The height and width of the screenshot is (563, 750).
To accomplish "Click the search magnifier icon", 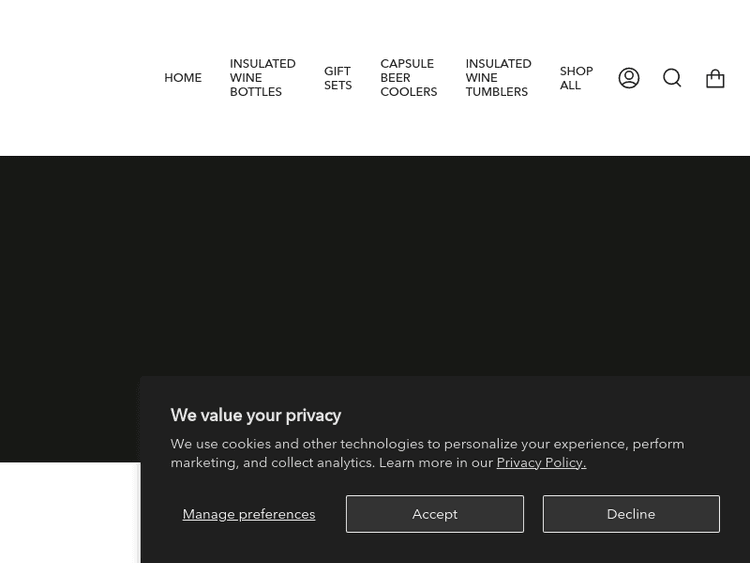I will 672,78.
